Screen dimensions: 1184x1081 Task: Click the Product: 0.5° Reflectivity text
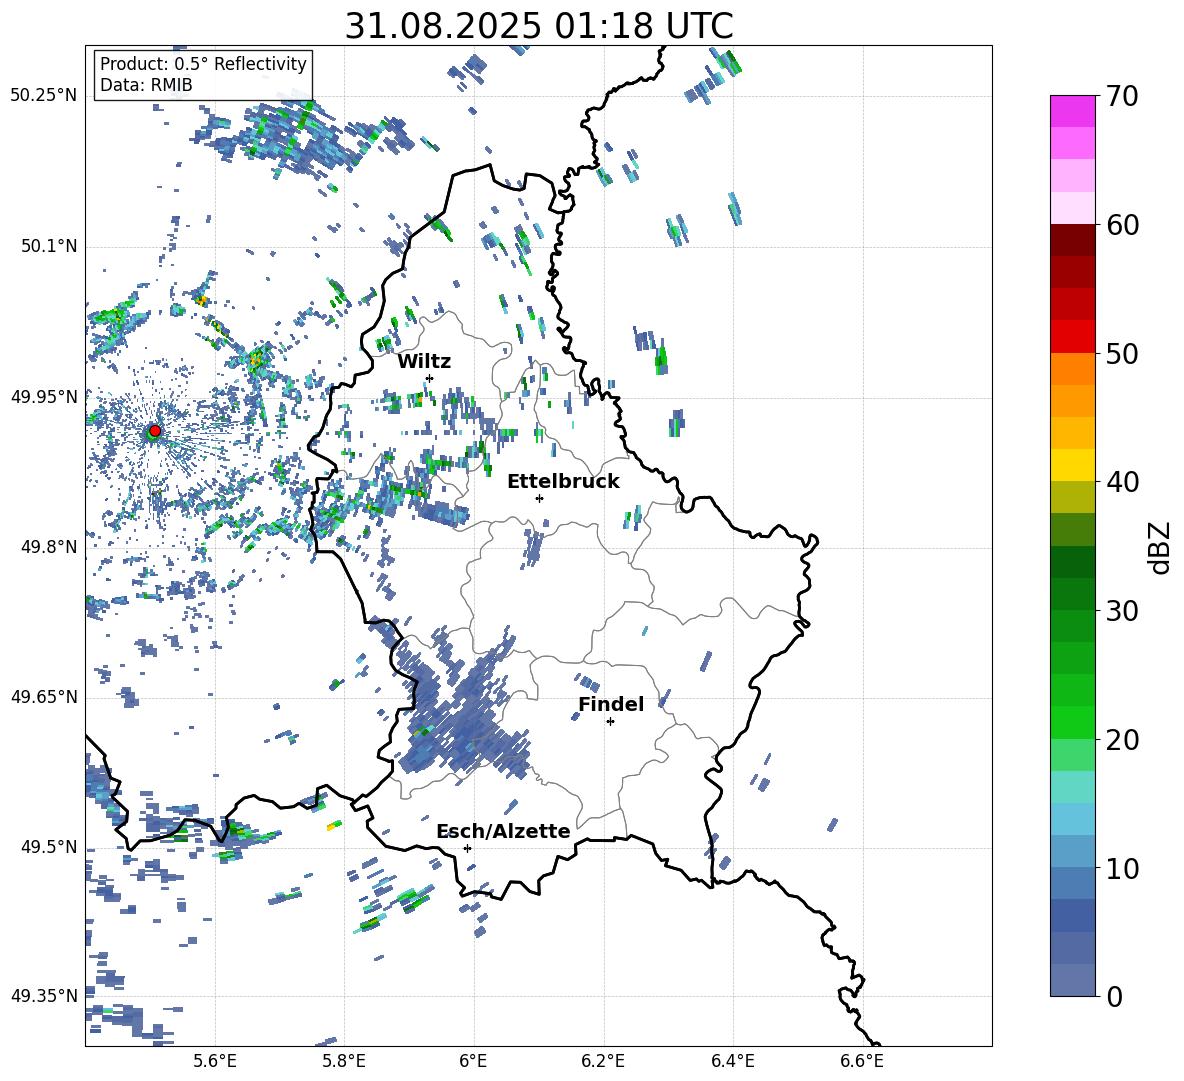click(203, 64)
